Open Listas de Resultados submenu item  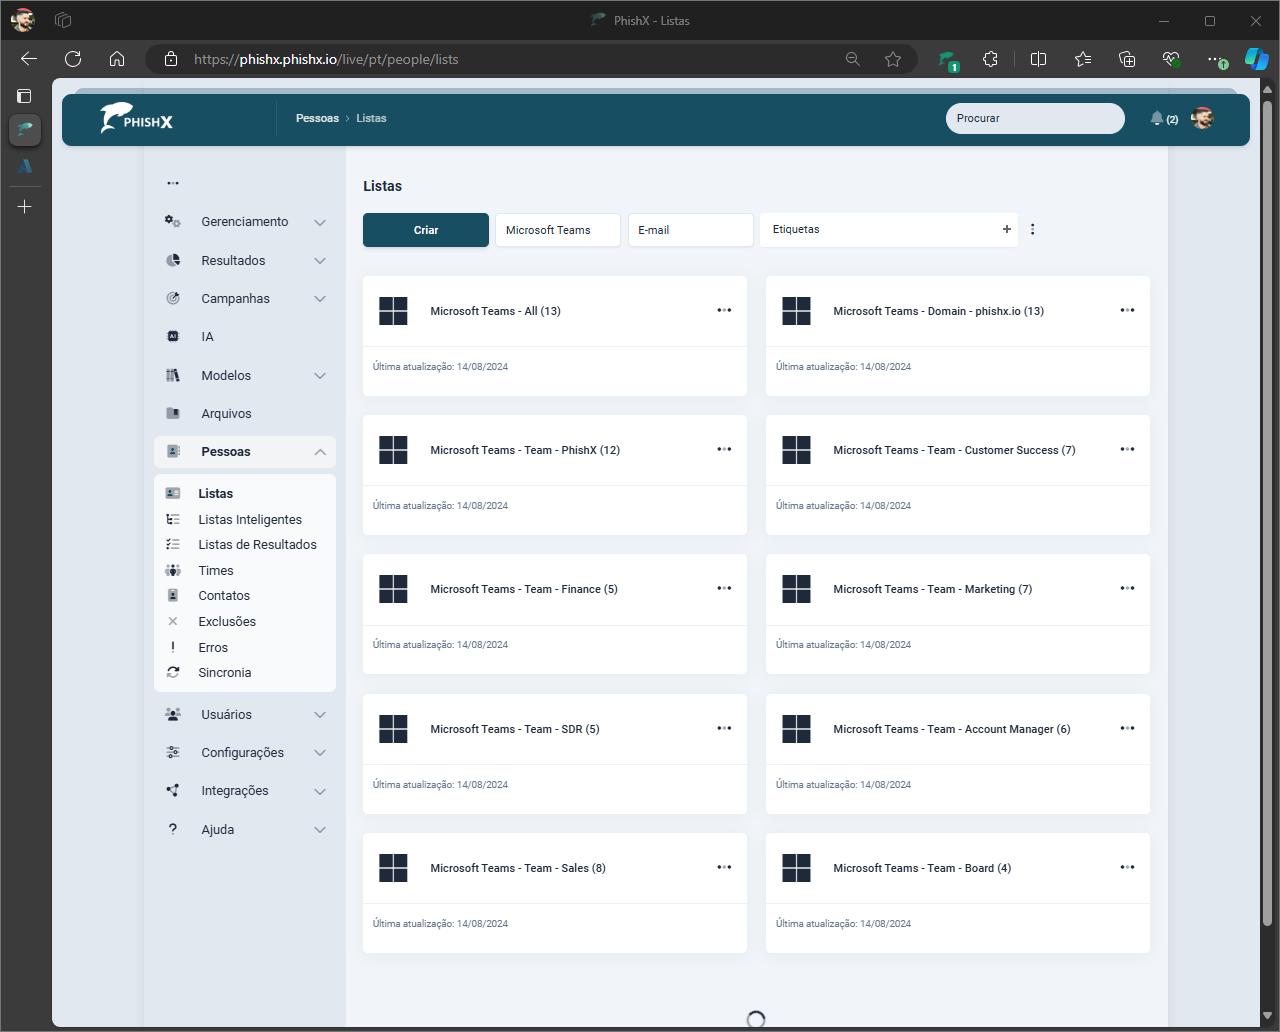pyautogui.click(x=257, y=544)
